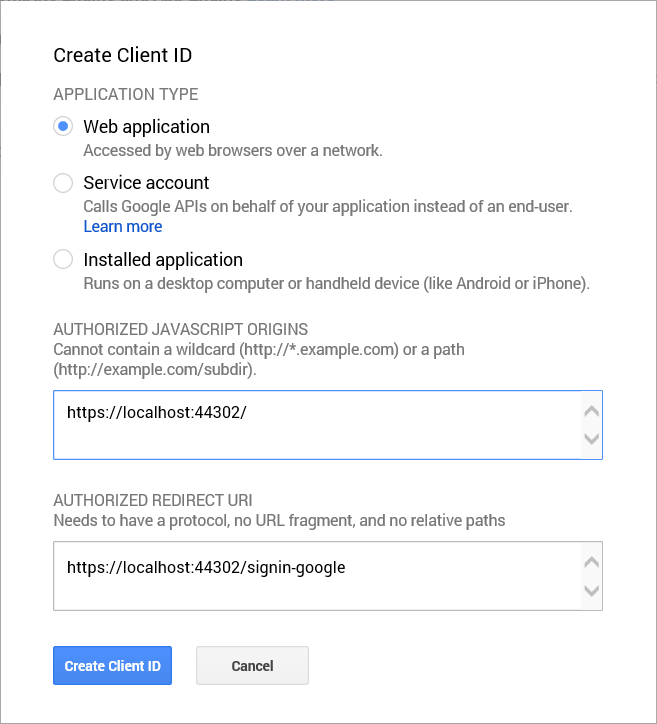Click the Create Client ID button

point(112,666)
